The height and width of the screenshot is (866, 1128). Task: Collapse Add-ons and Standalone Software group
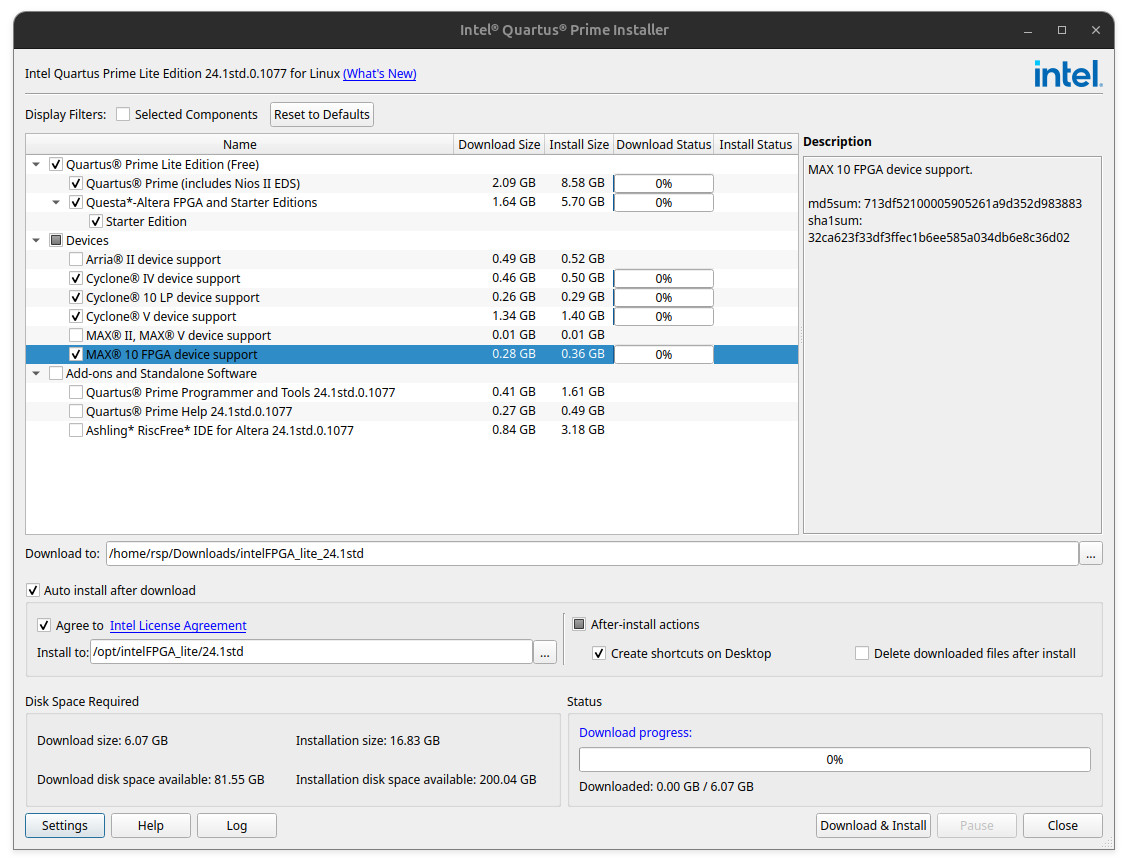(37, 374)
